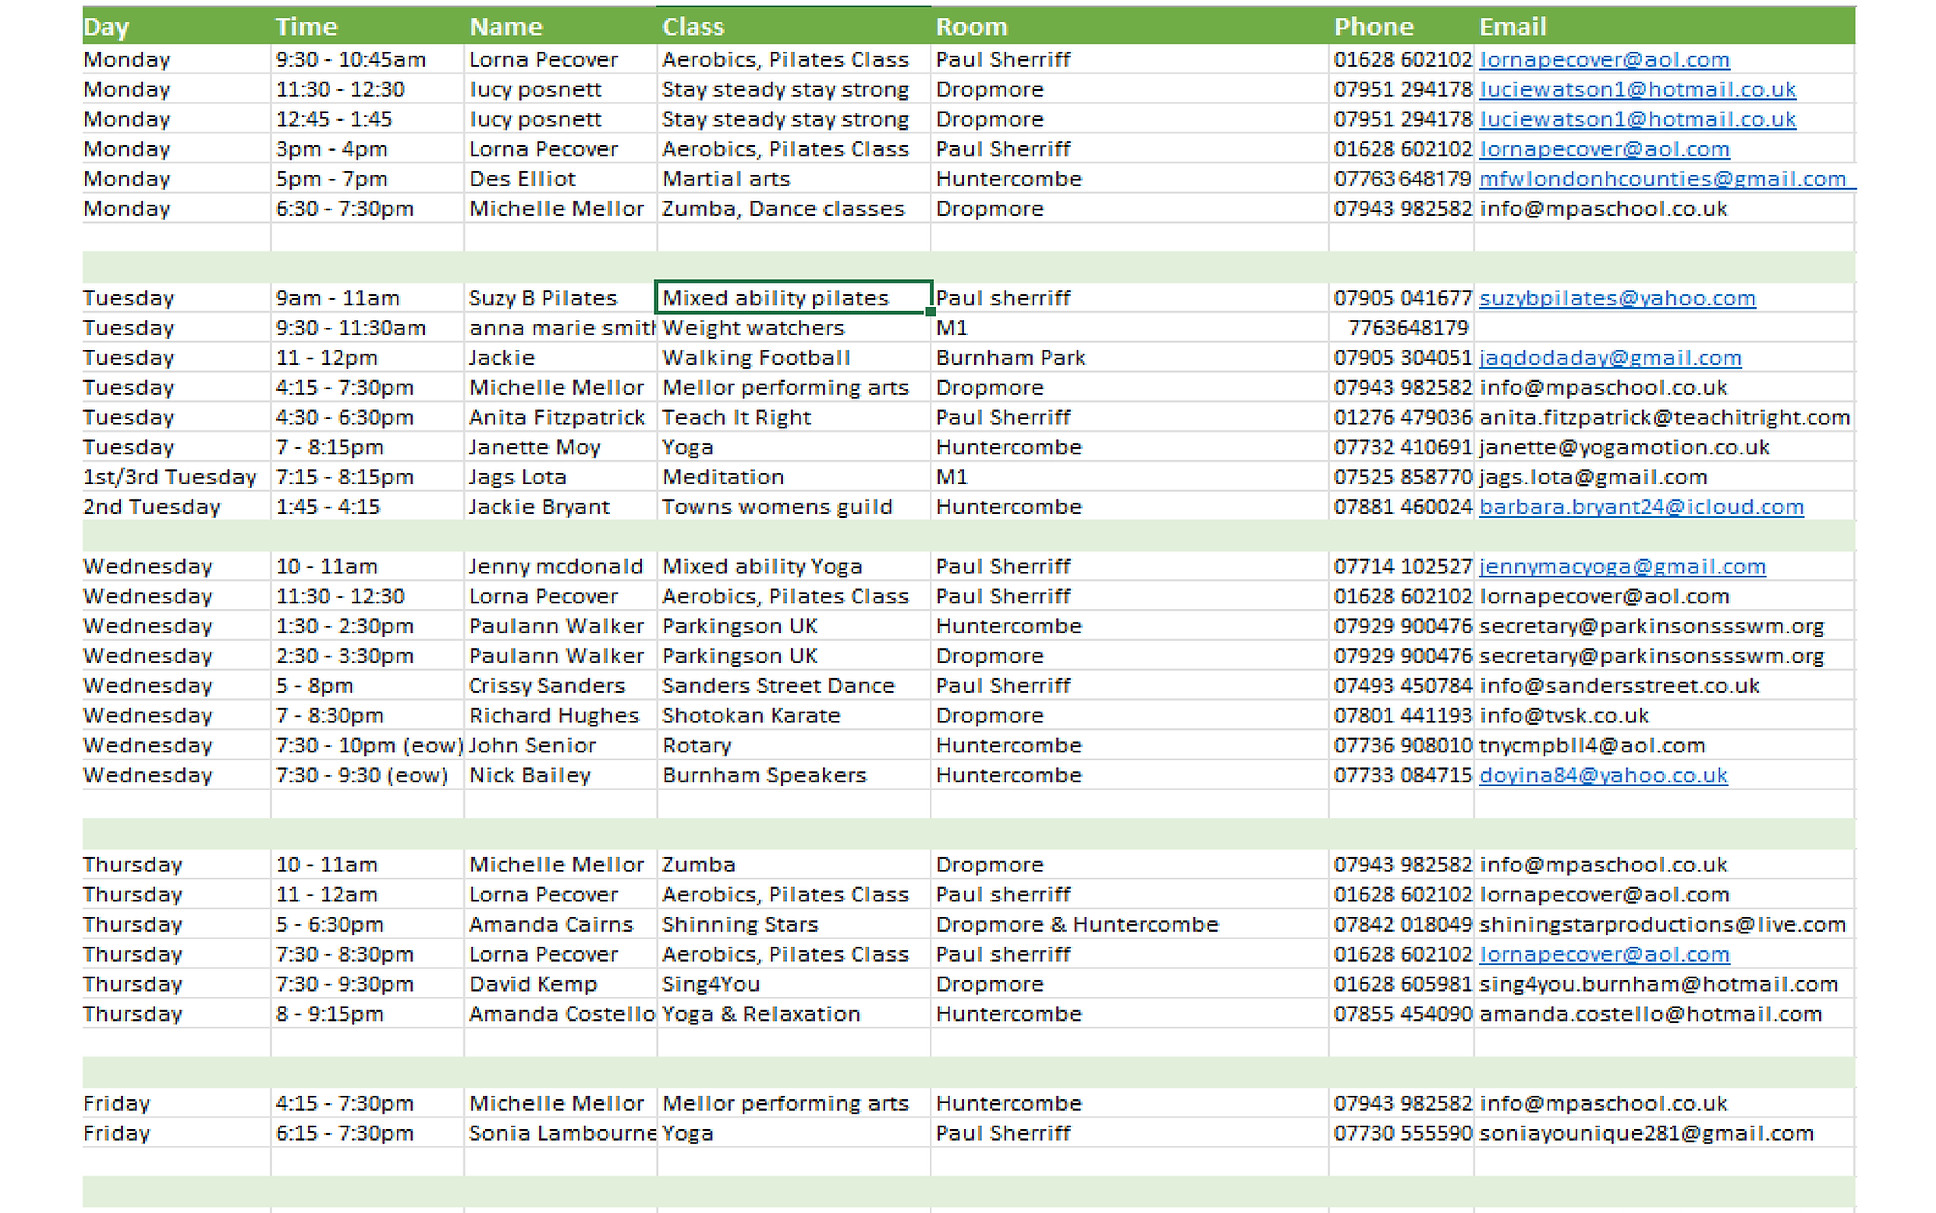Select the 1st/3rd Tuesday day cell
Image resolution: width=1936 pixels, height=1213 pixels.
point(176,477)
